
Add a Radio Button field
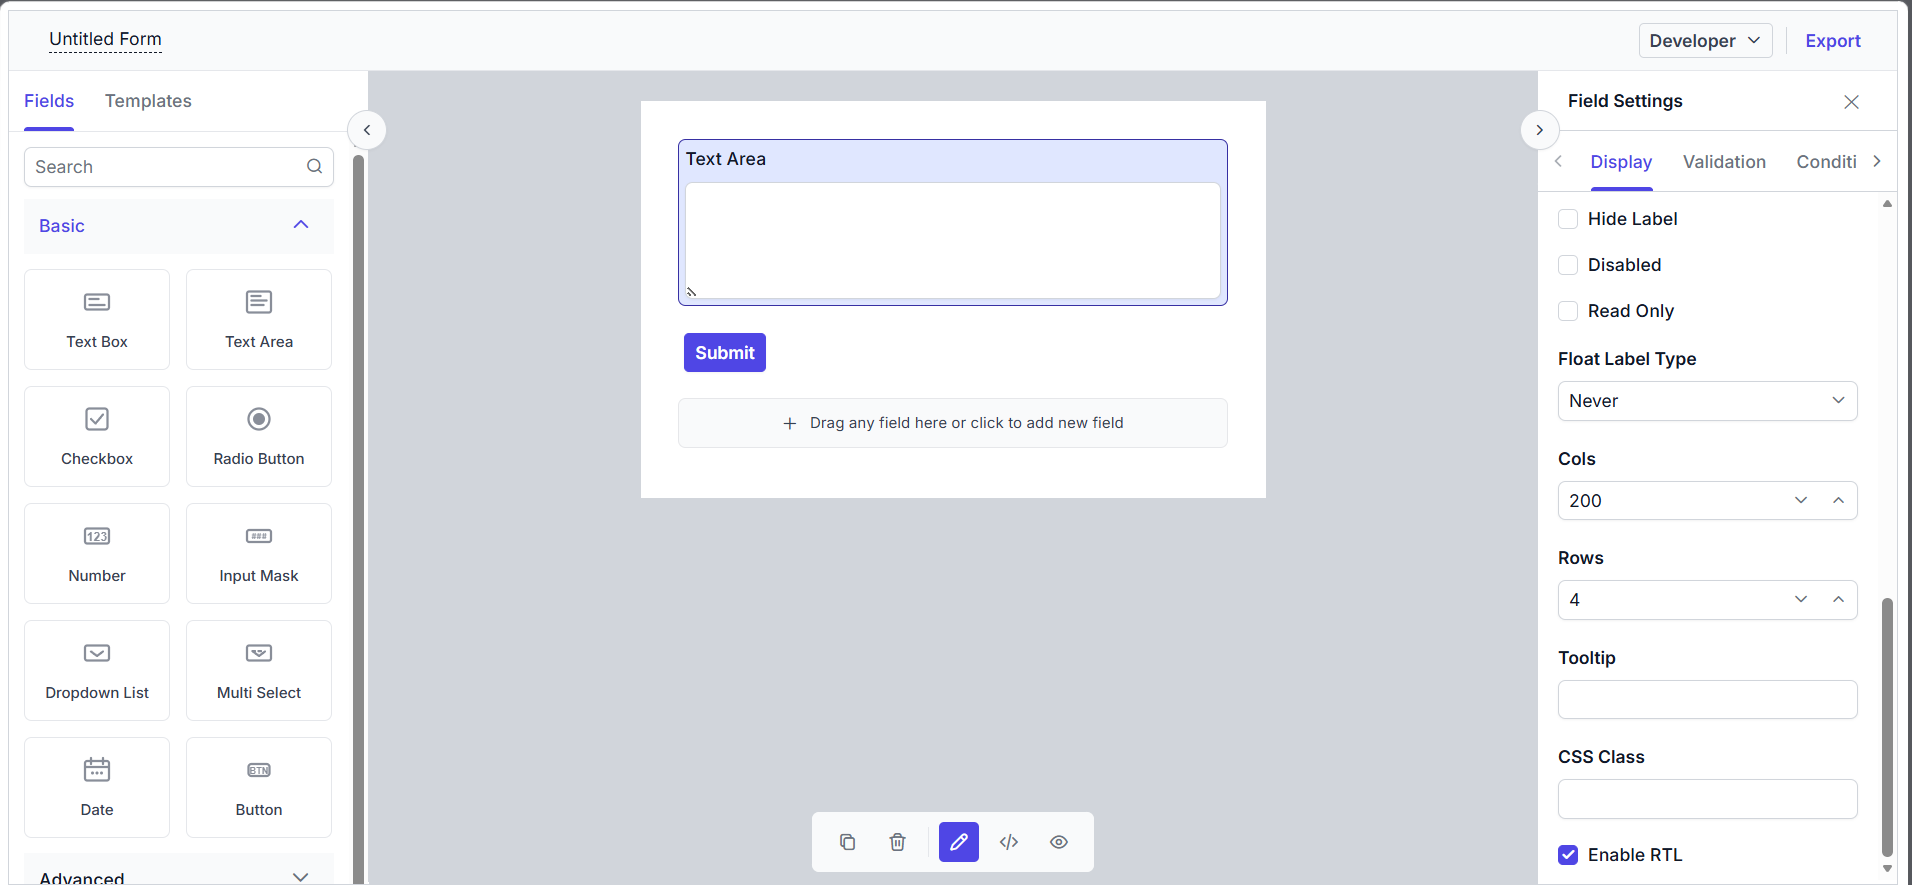(259, 436)
